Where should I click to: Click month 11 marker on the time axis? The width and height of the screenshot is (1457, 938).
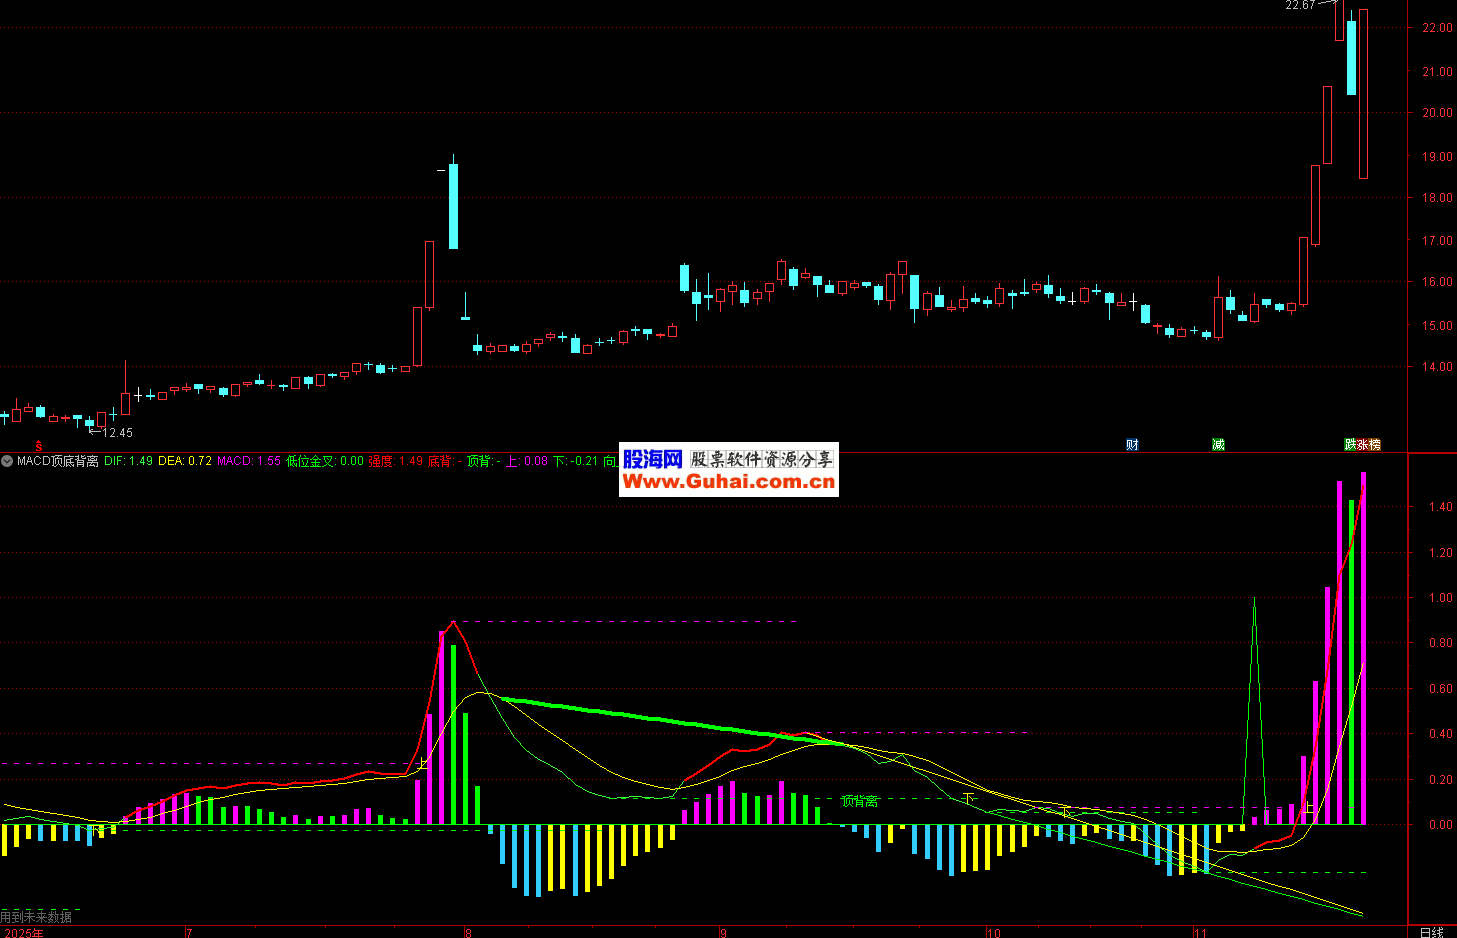point(1200,933)
